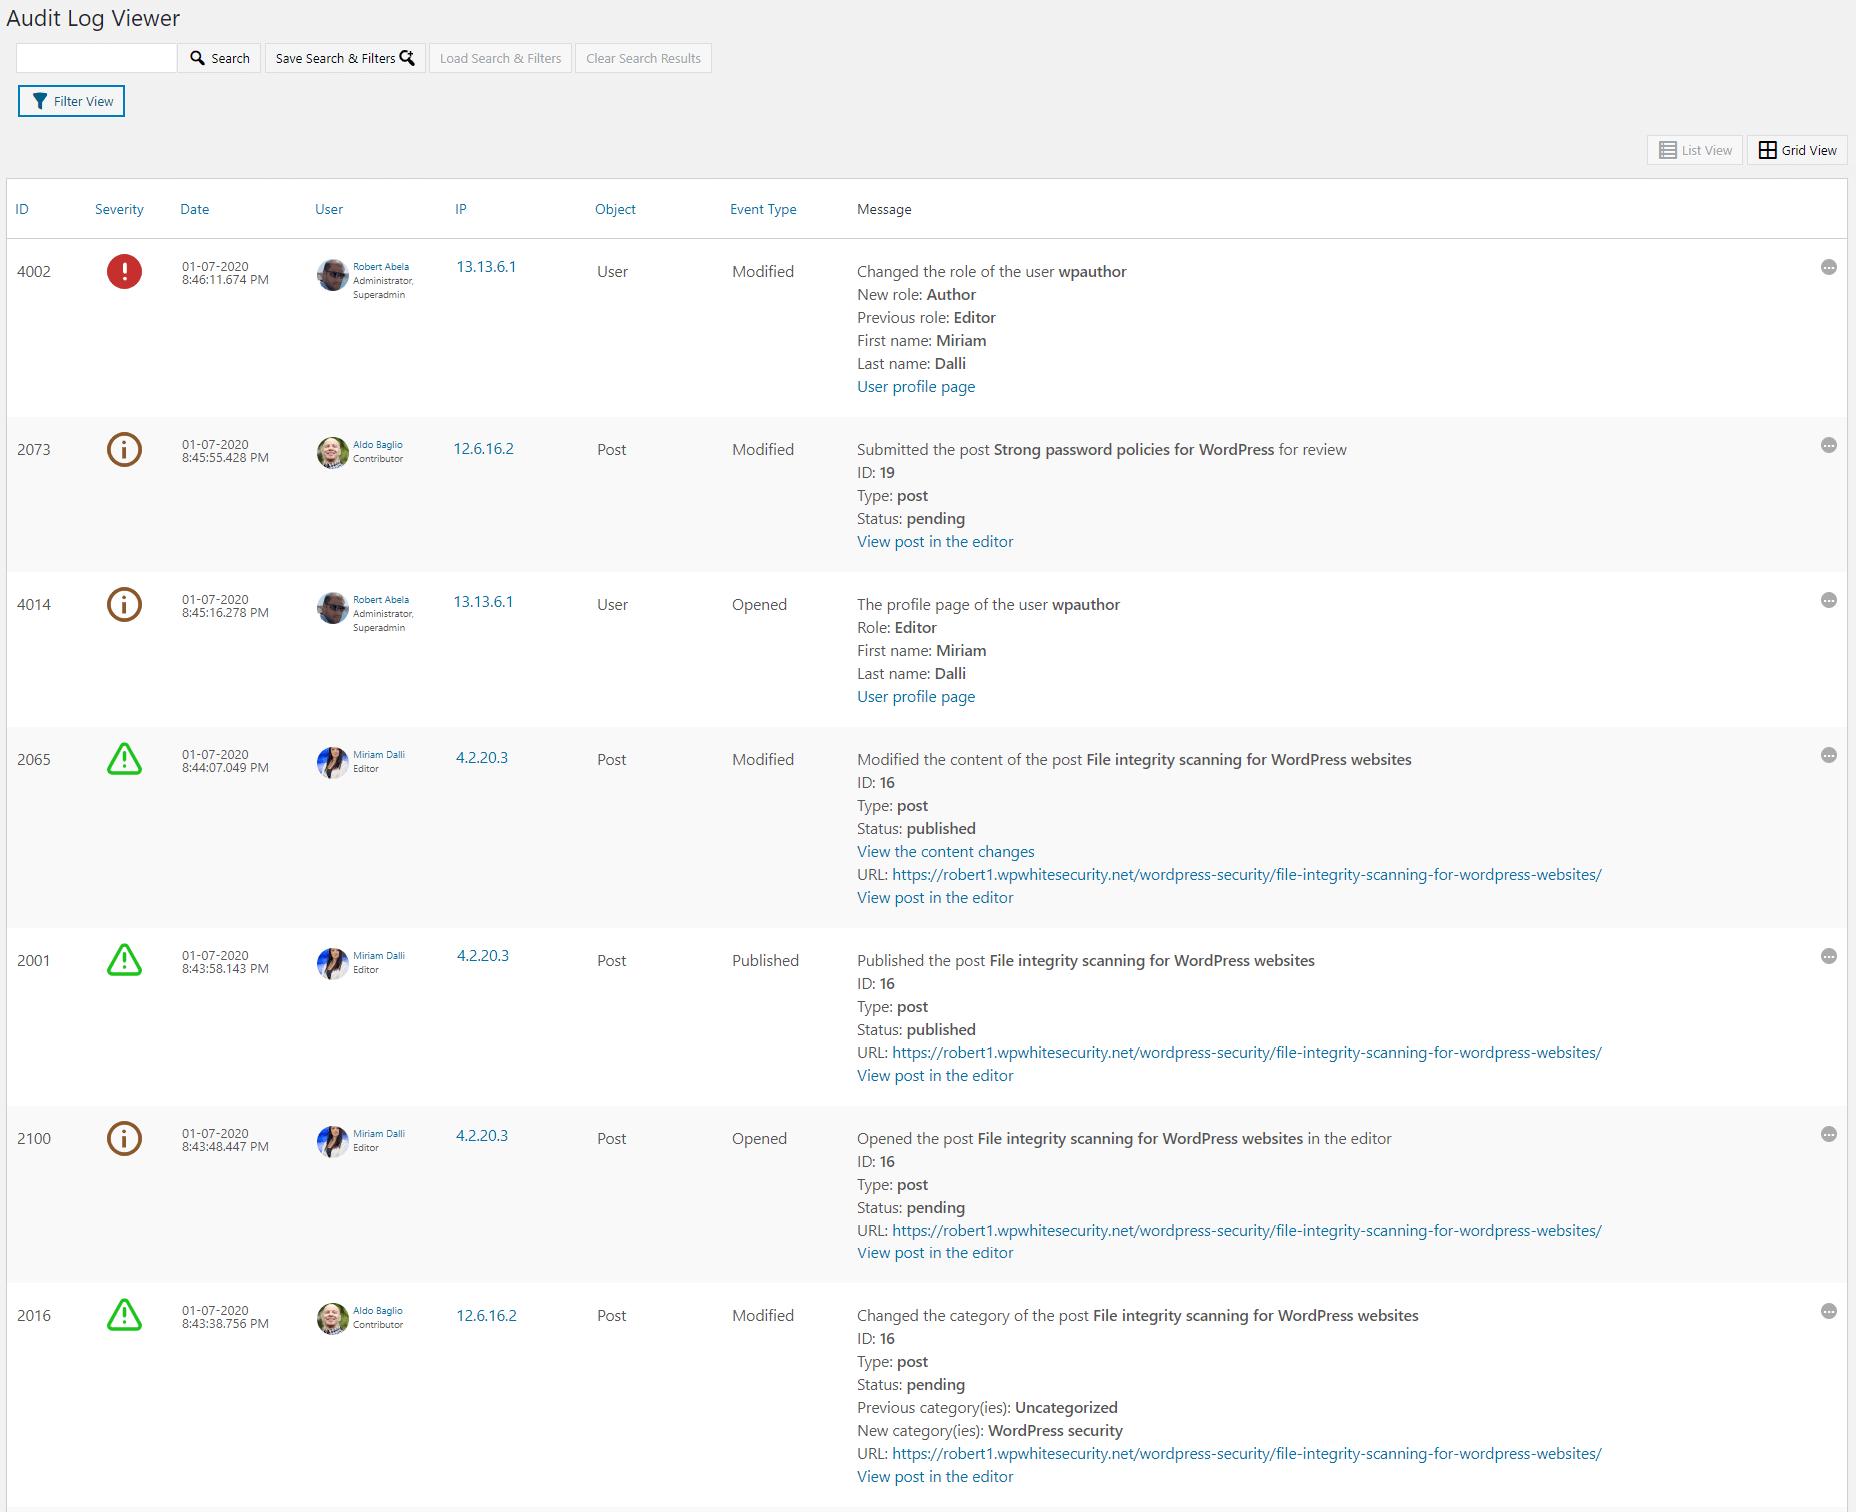Open View post in the editor for event 2100

[935, 1252]
